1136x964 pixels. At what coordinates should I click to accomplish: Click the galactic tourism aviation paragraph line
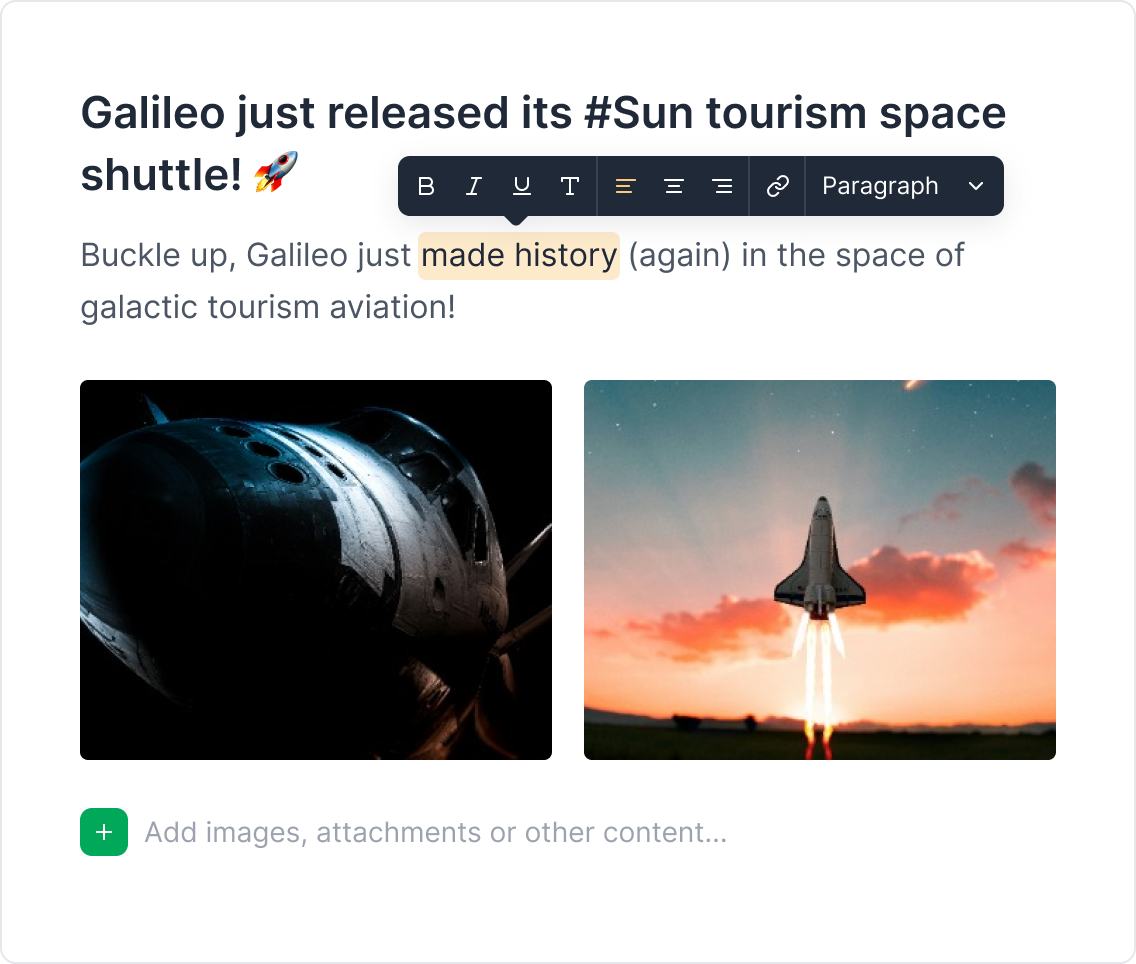coord(268,307)
